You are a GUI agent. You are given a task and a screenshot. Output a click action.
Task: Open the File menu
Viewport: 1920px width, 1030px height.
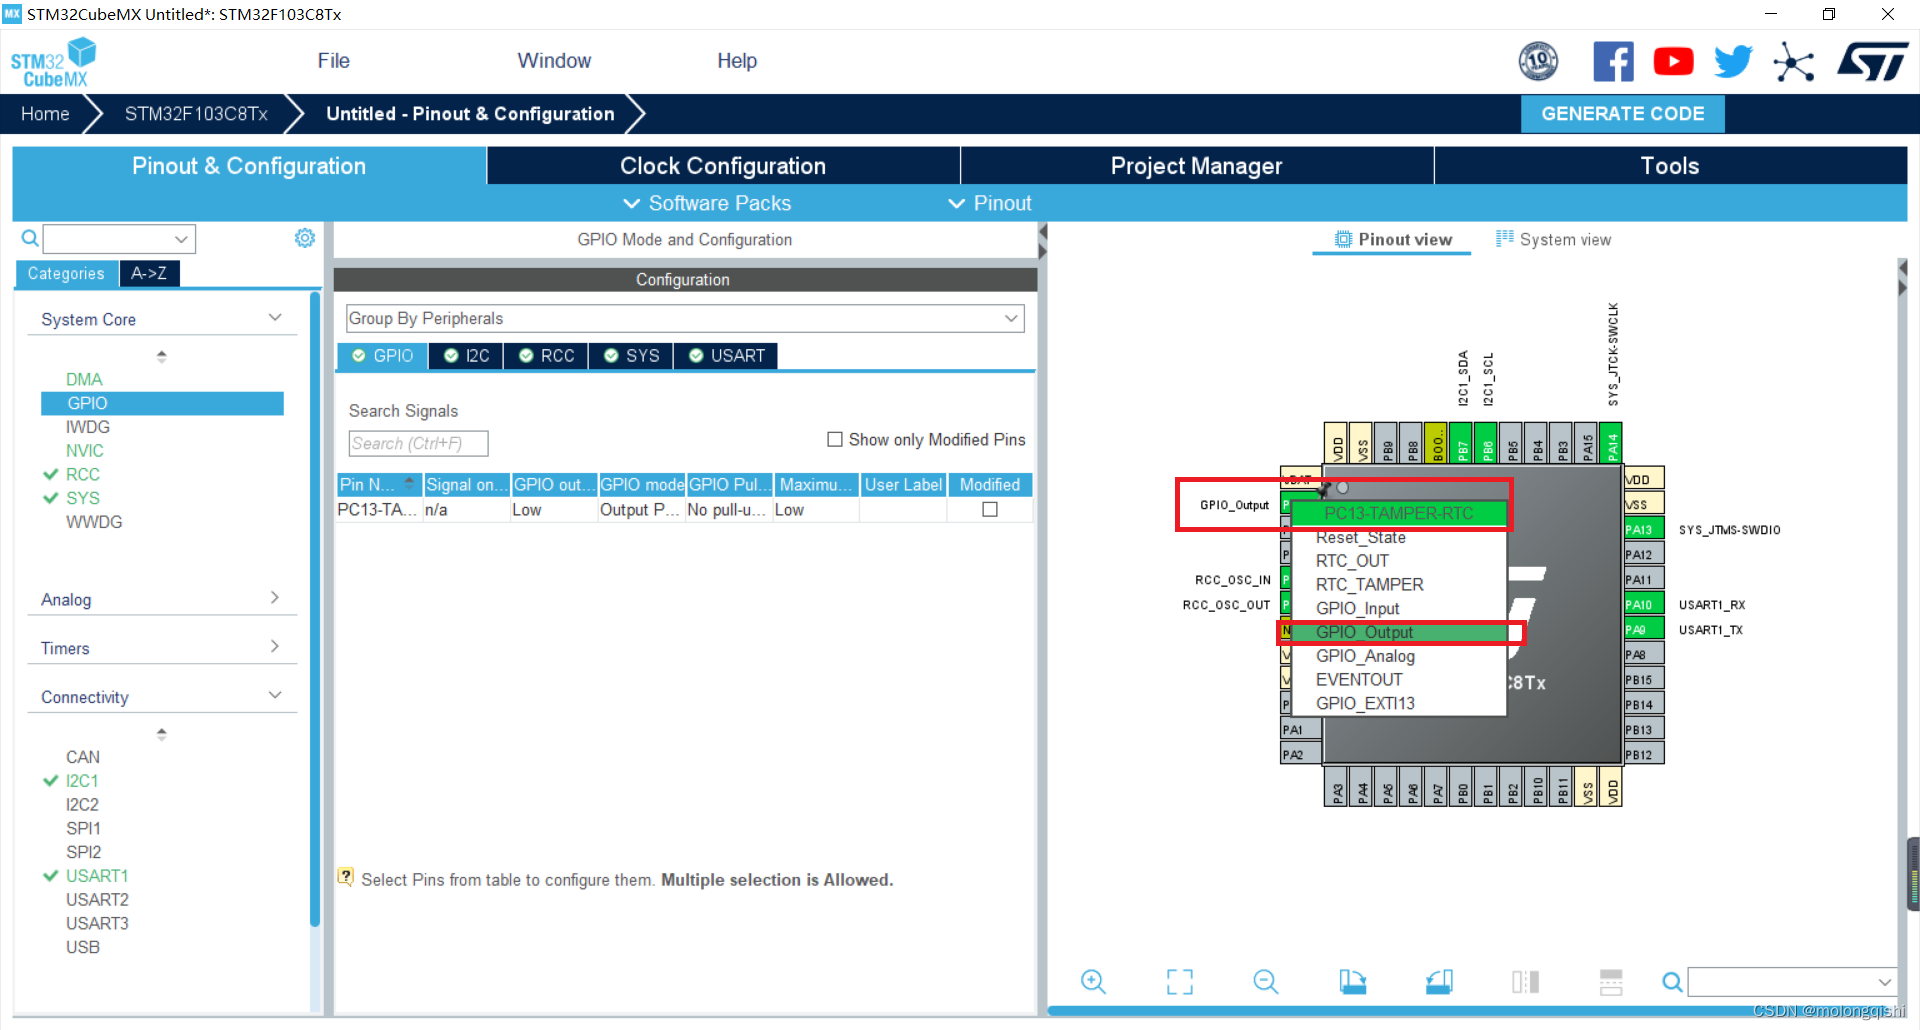pos(334,61)
